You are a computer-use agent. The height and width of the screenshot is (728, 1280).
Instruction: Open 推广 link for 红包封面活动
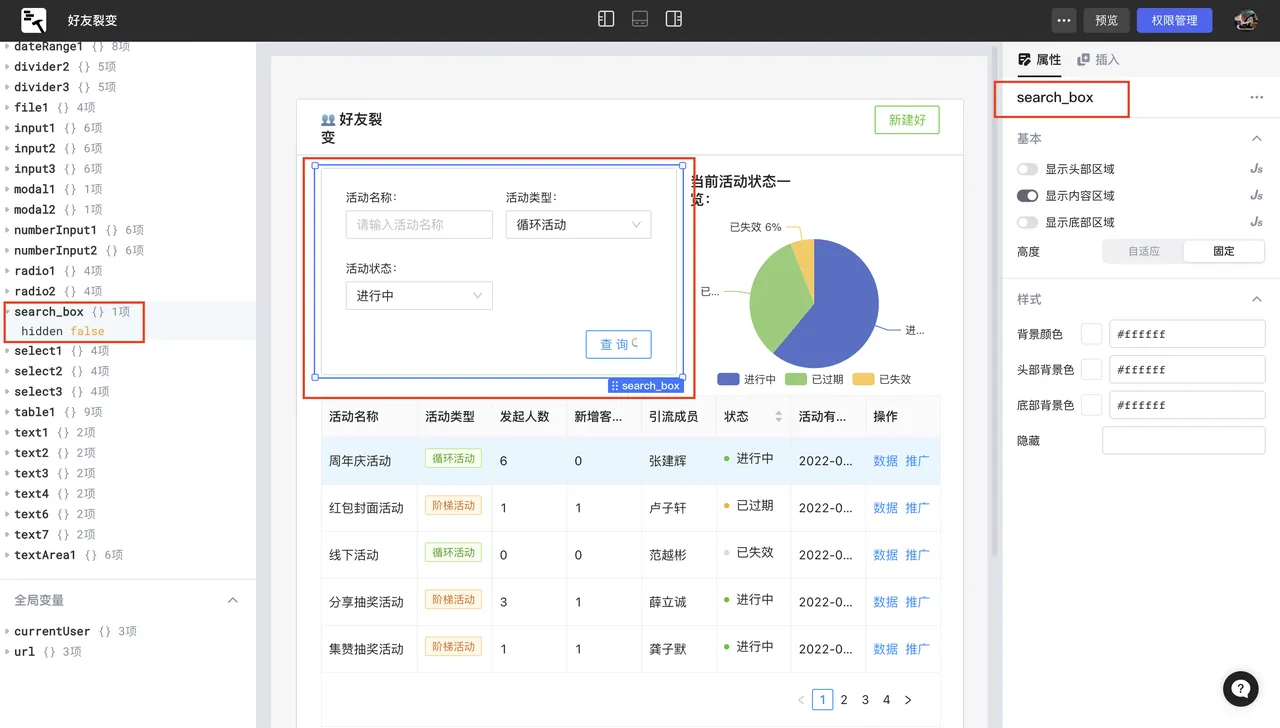click(x=917, y=508)
